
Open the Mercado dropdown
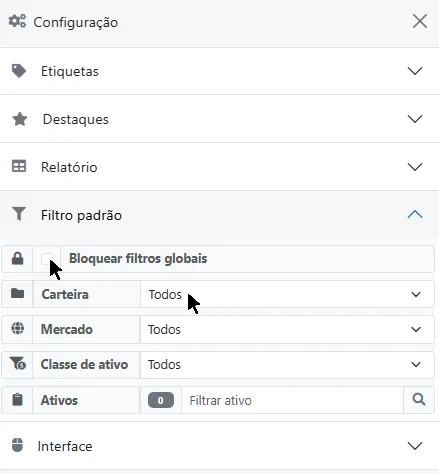point(287,329)
